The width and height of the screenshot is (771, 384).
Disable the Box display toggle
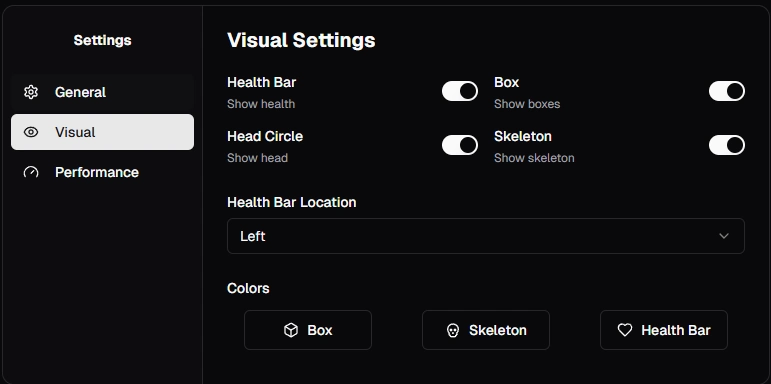pos(727,91)
